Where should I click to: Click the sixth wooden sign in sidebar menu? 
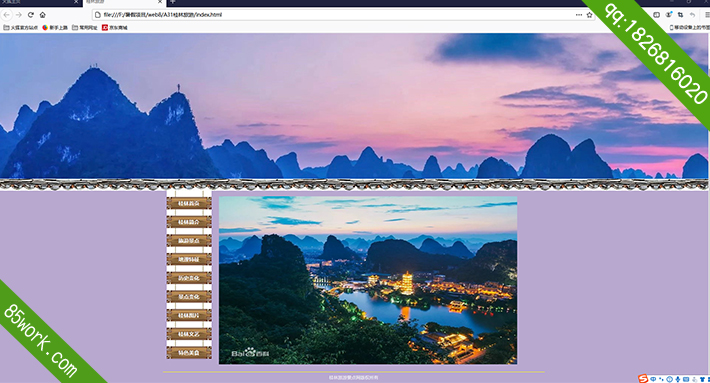(x=189, y=297)
